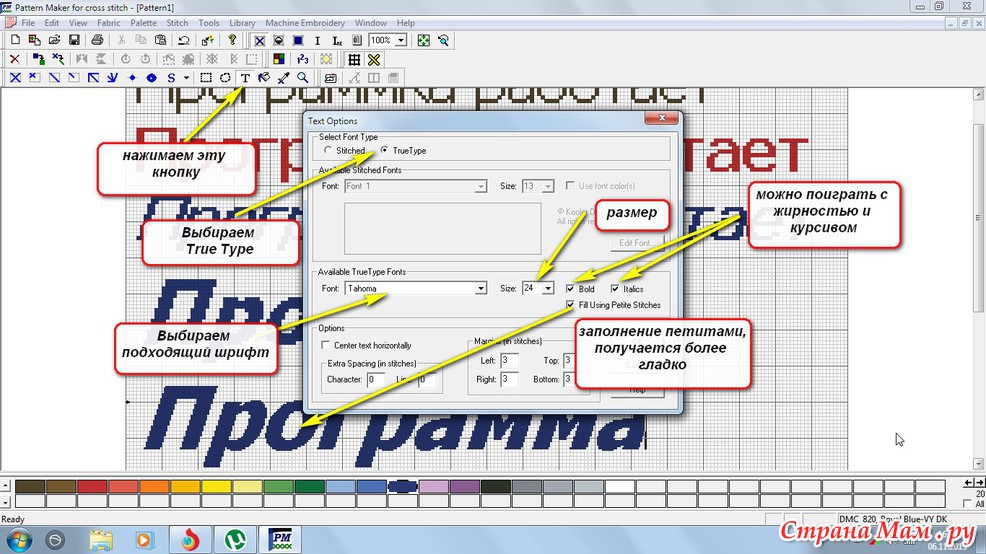Open Pattern Maker PM taskbar icon
Viewport: 986px width, 554px height.
[280, 540]
